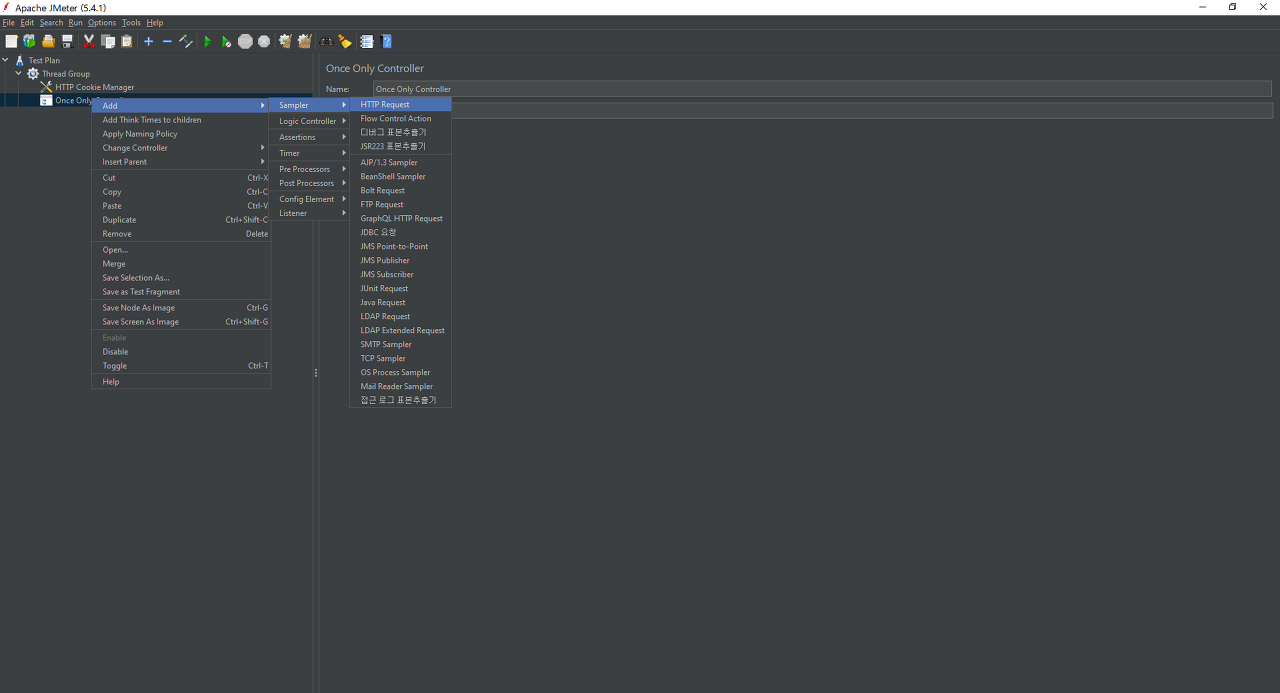The width and height of the screenshot is (1280, 693).
Task: Open the File menu
Action: 8,22
